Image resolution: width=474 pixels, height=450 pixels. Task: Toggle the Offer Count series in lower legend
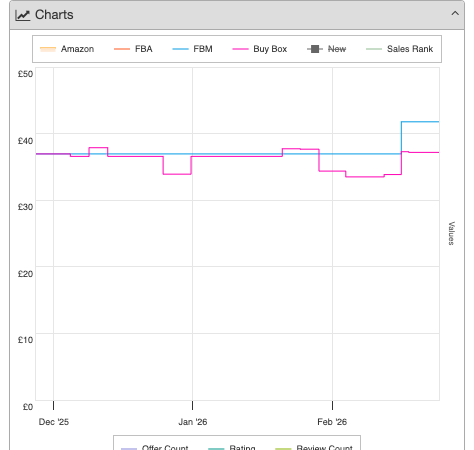click(155, 447)
